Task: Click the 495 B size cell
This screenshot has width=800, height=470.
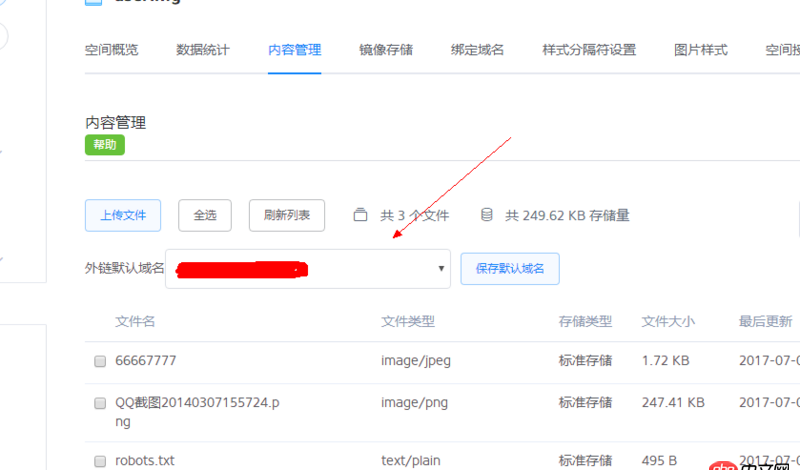Action: 659,460
